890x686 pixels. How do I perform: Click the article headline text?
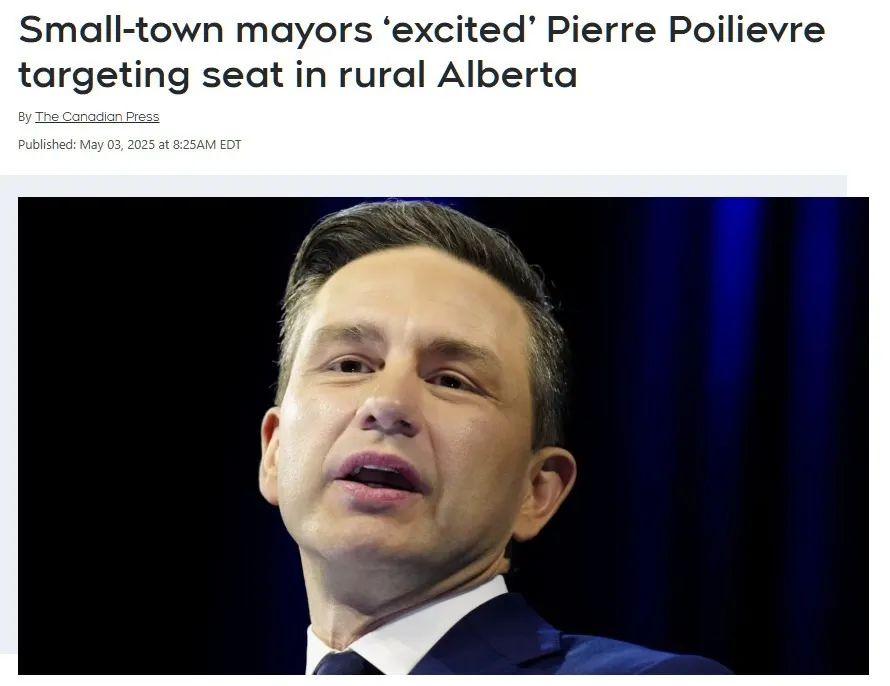click(421, 52)
